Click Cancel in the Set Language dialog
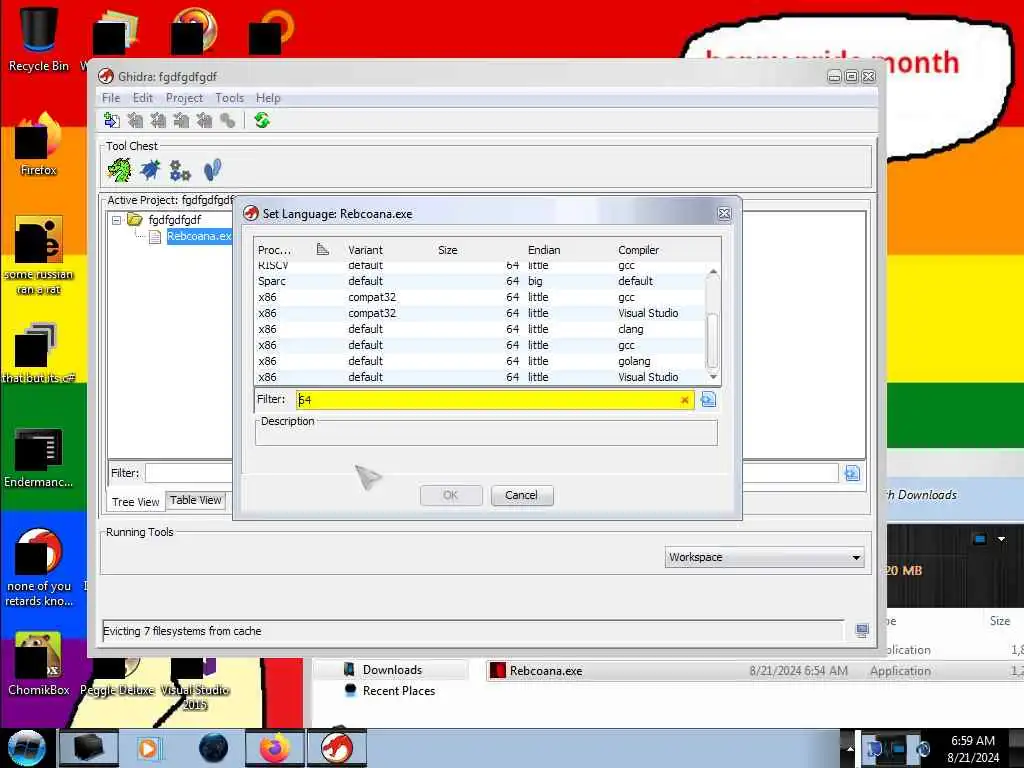 tap(522, 495)
